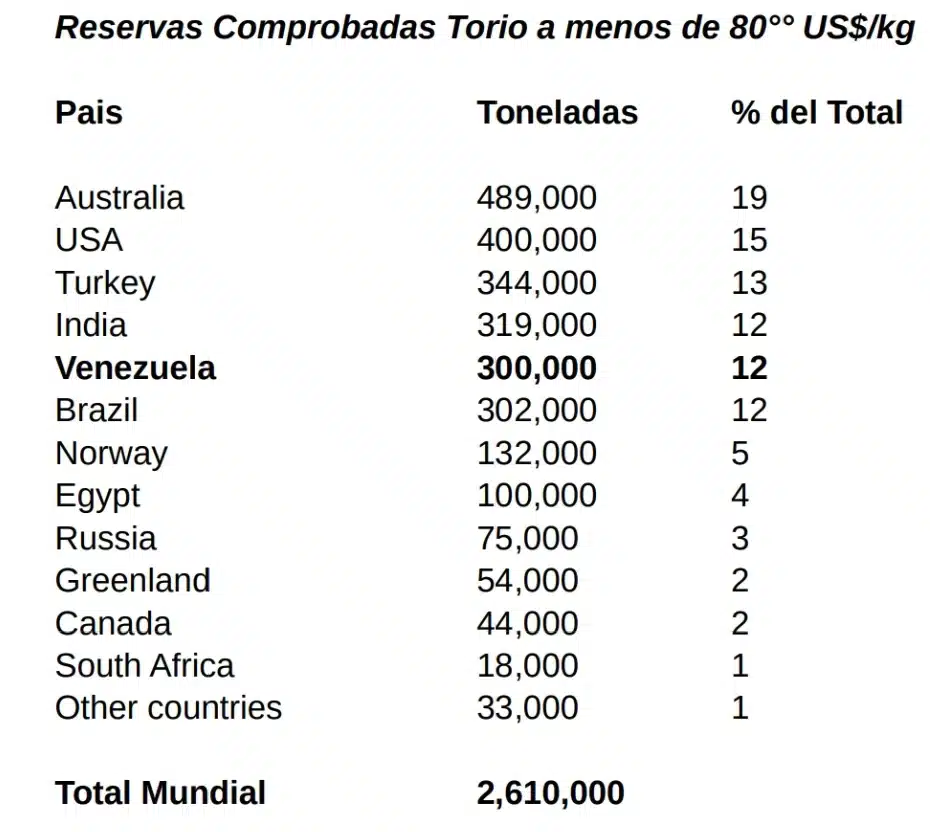Screen dimensions: 930x832
Task: Click the Pais column header
Action: pyautogui.click(x=89, y=112)
